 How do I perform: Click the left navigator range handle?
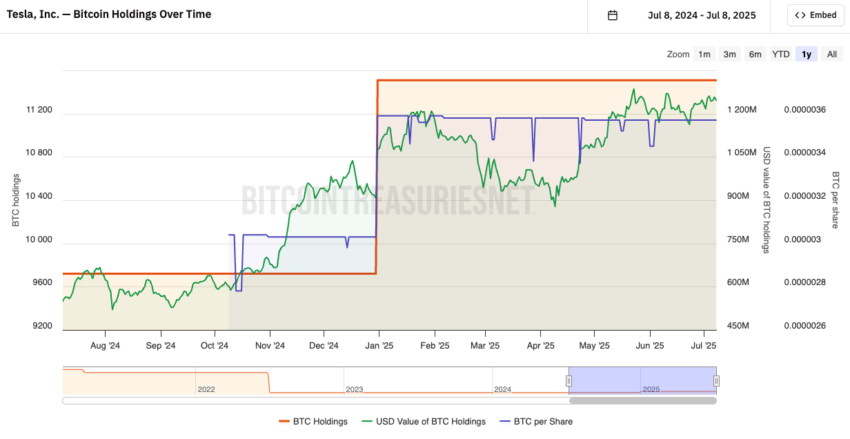[x=569, y=380]
